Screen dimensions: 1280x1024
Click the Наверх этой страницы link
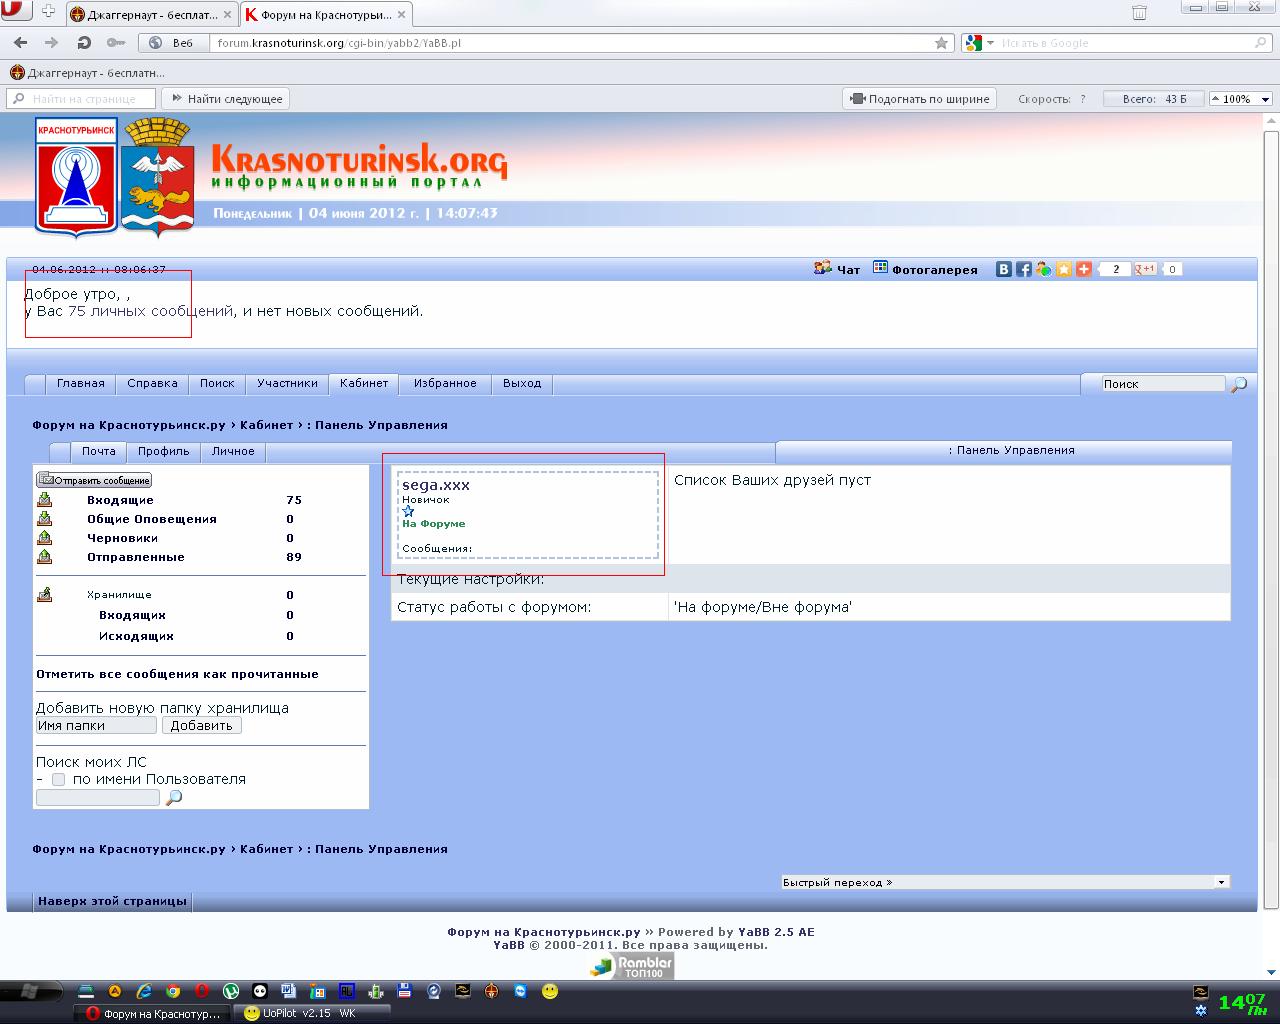tap(112, 901)
